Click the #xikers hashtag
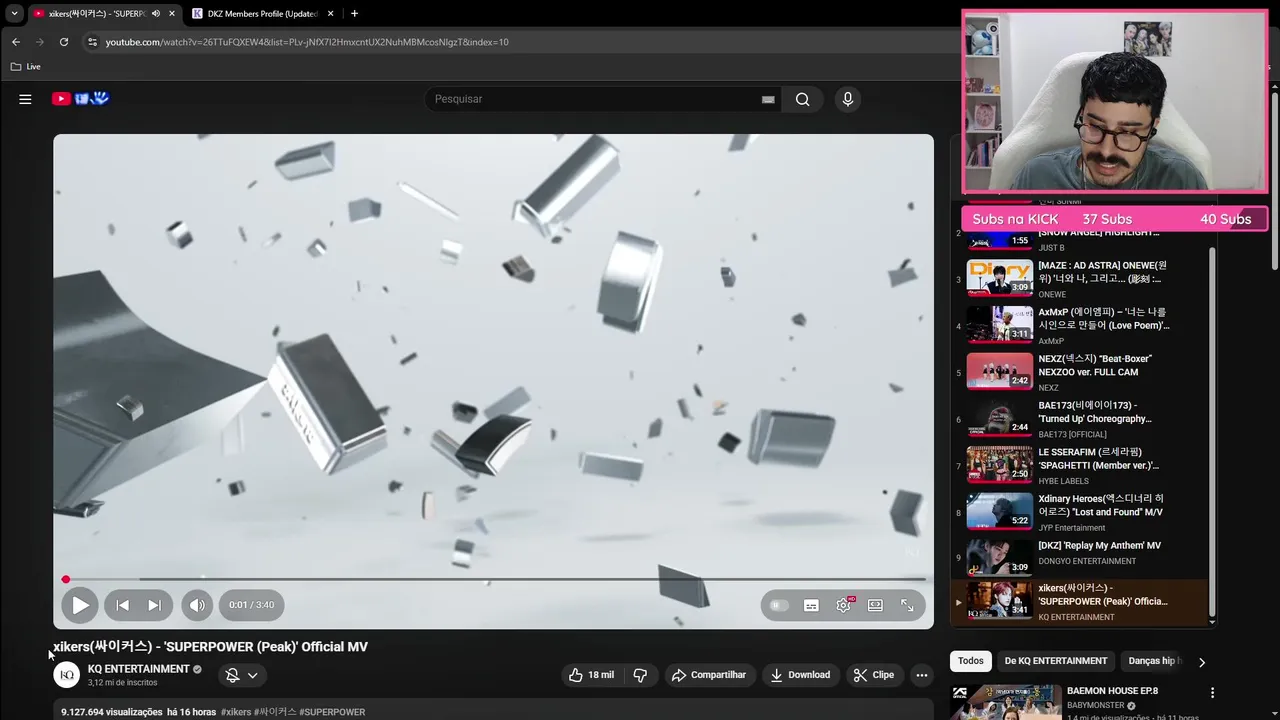 (x=236, y=712)
